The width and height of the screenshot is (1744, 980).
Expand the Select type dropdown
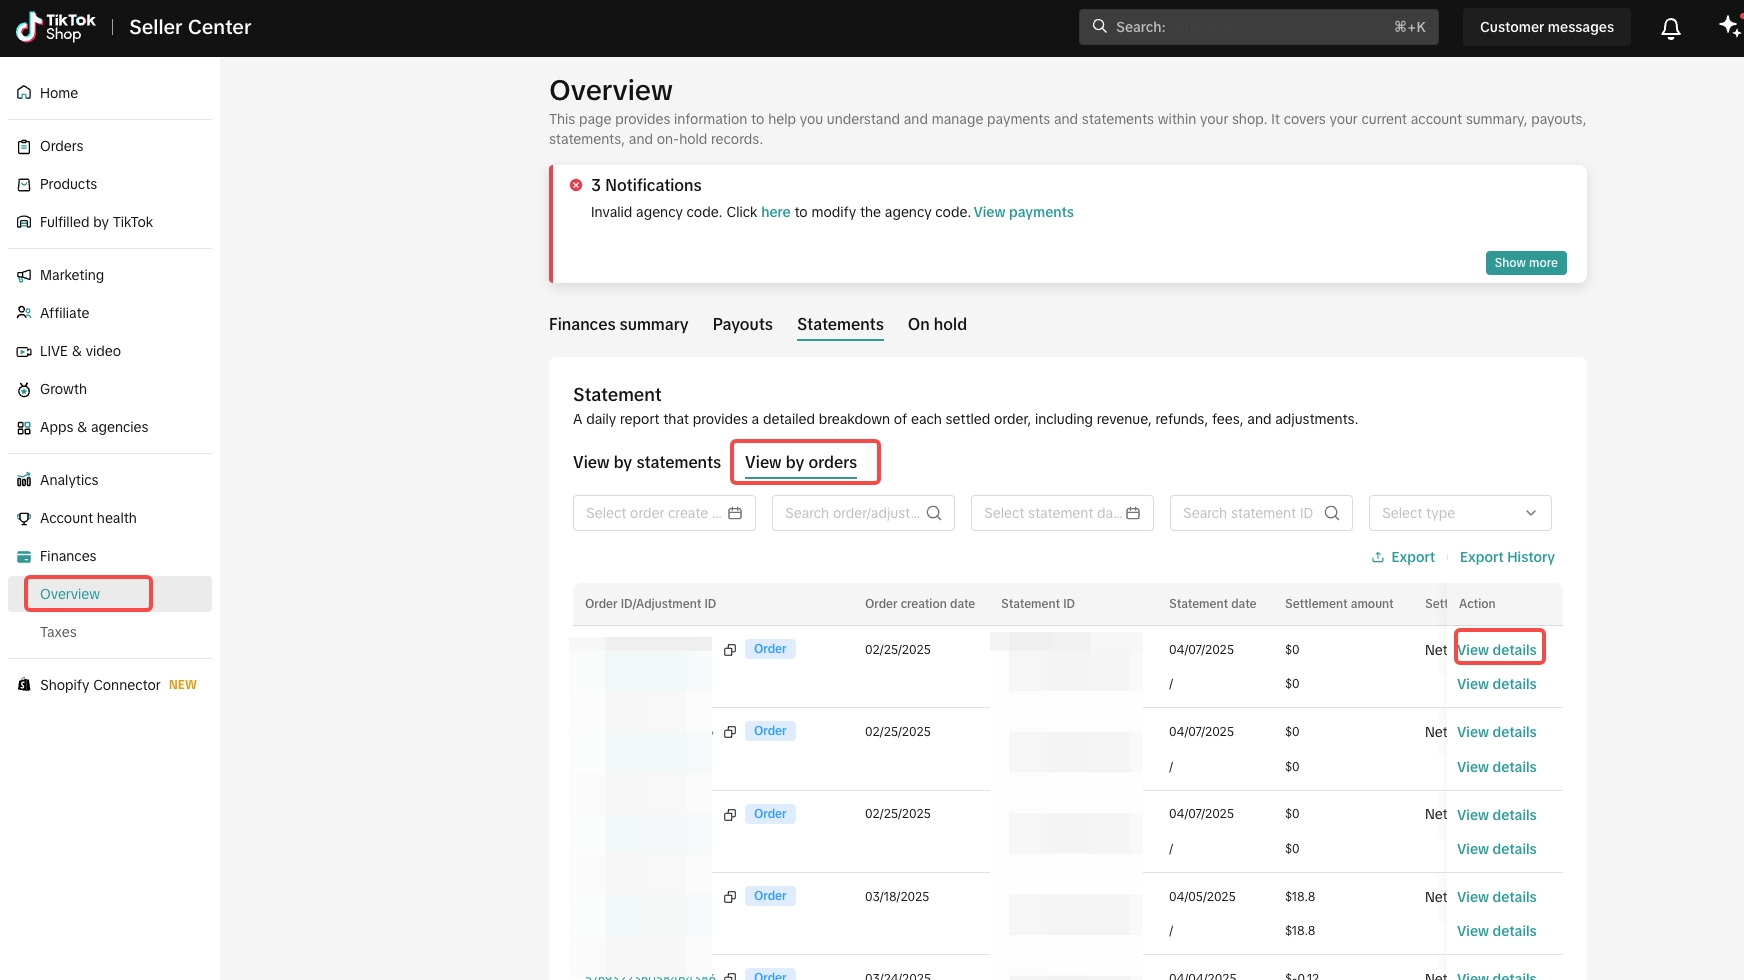[x=1460, y=513]
